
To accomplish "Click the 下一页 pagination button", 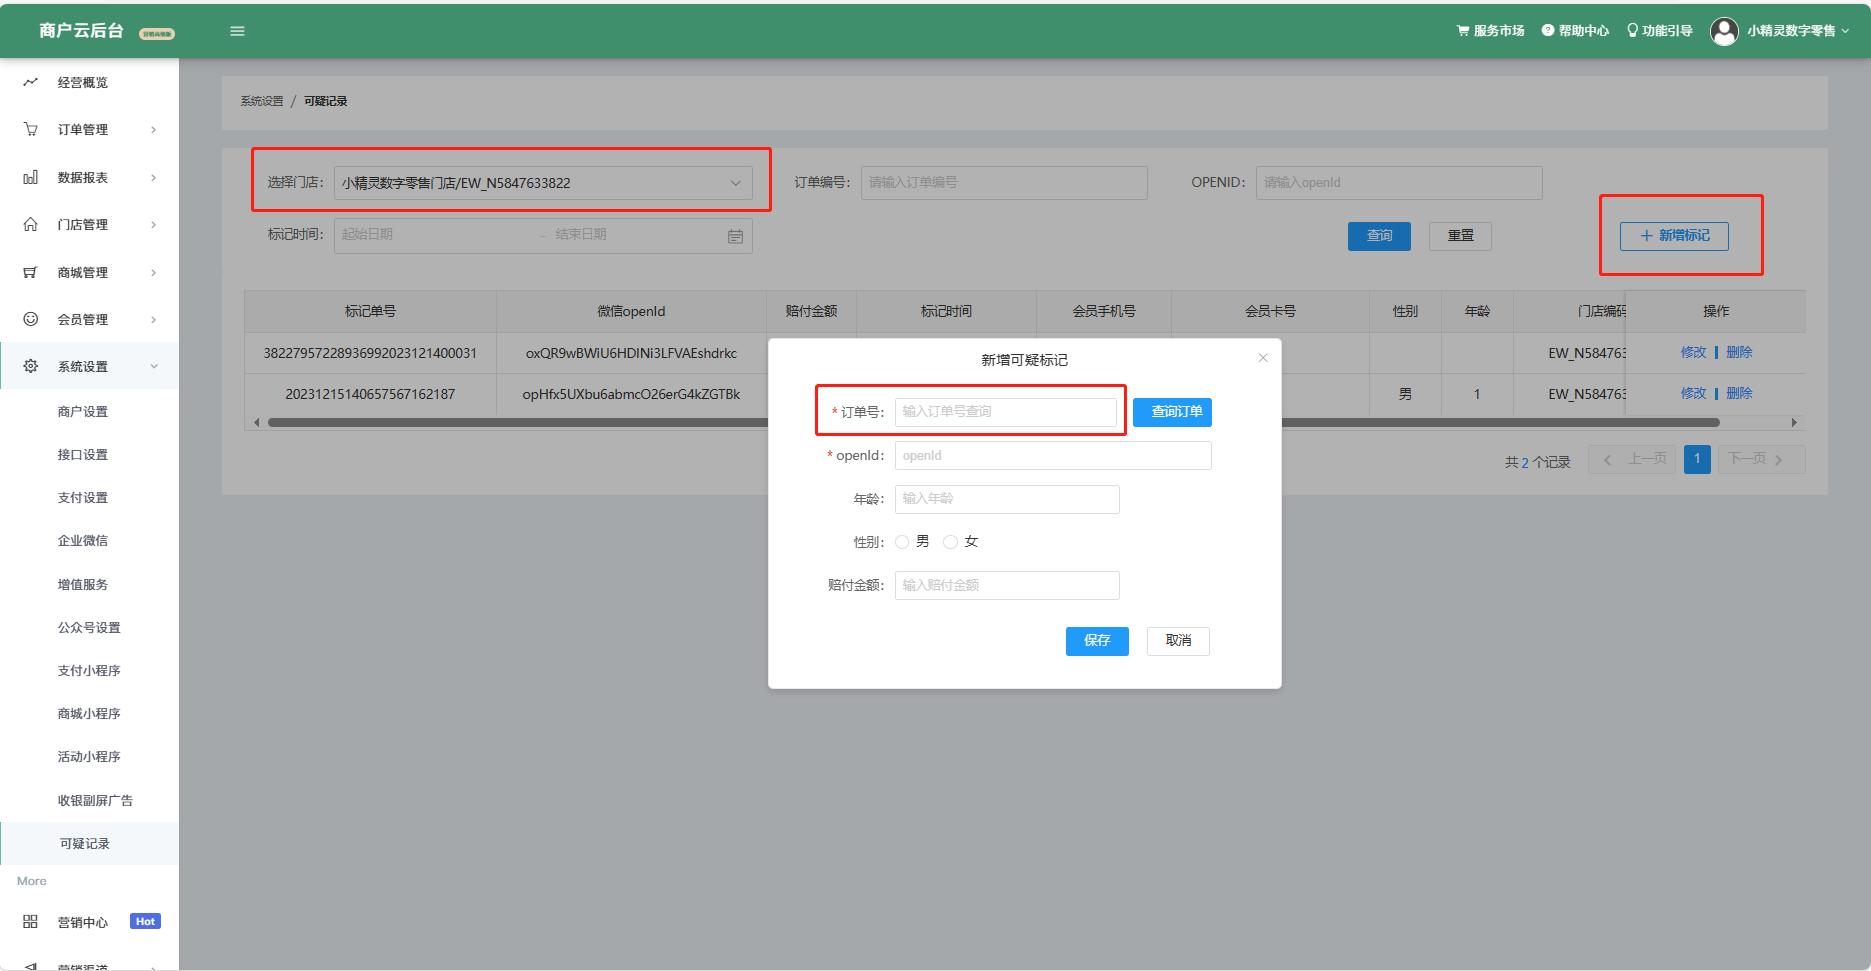I will [1761, 460].
